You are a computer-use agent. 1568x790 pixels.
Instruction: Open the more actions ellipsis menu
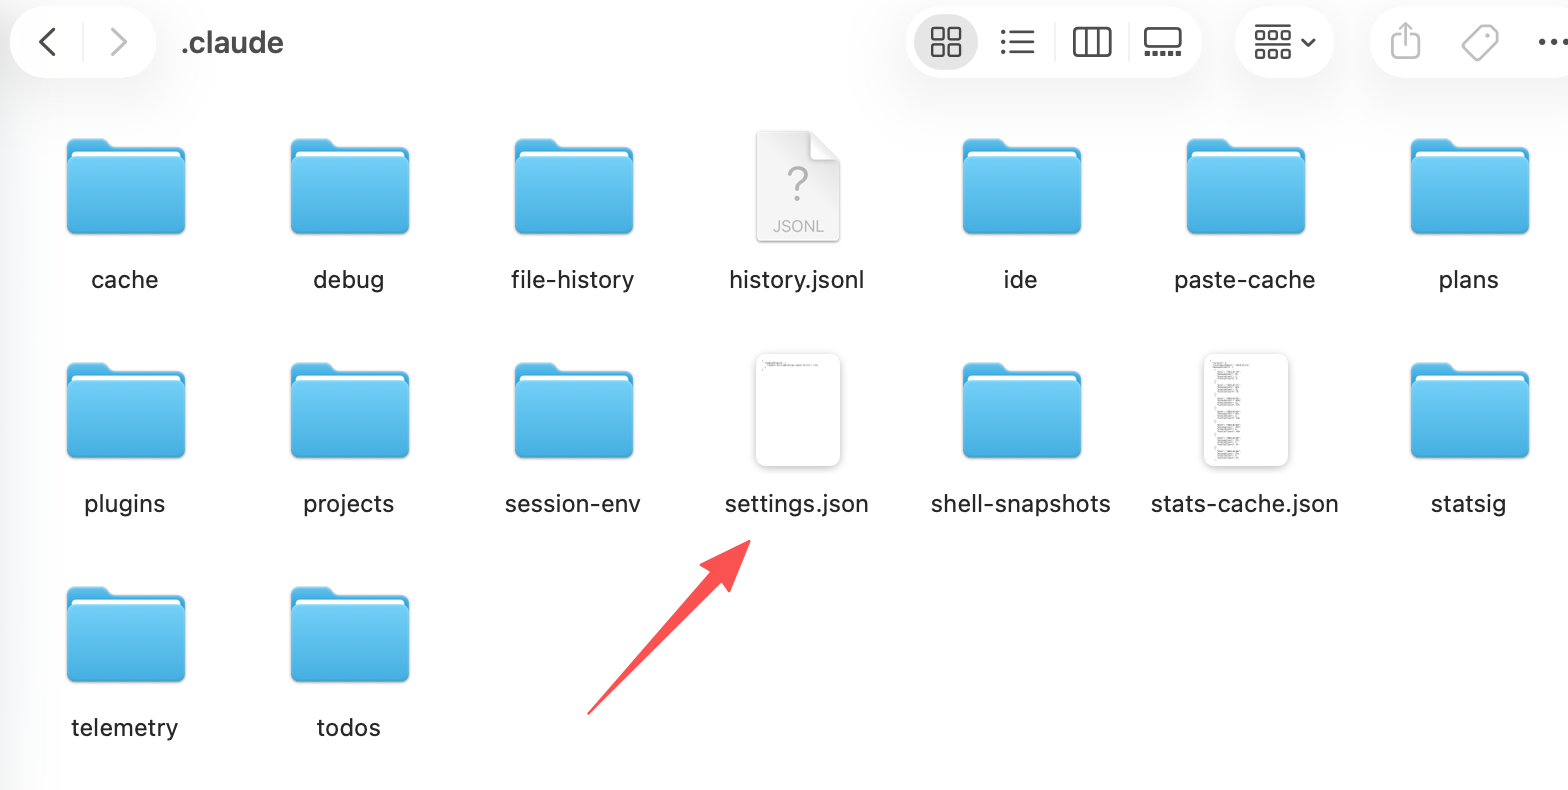[1550, 42]
